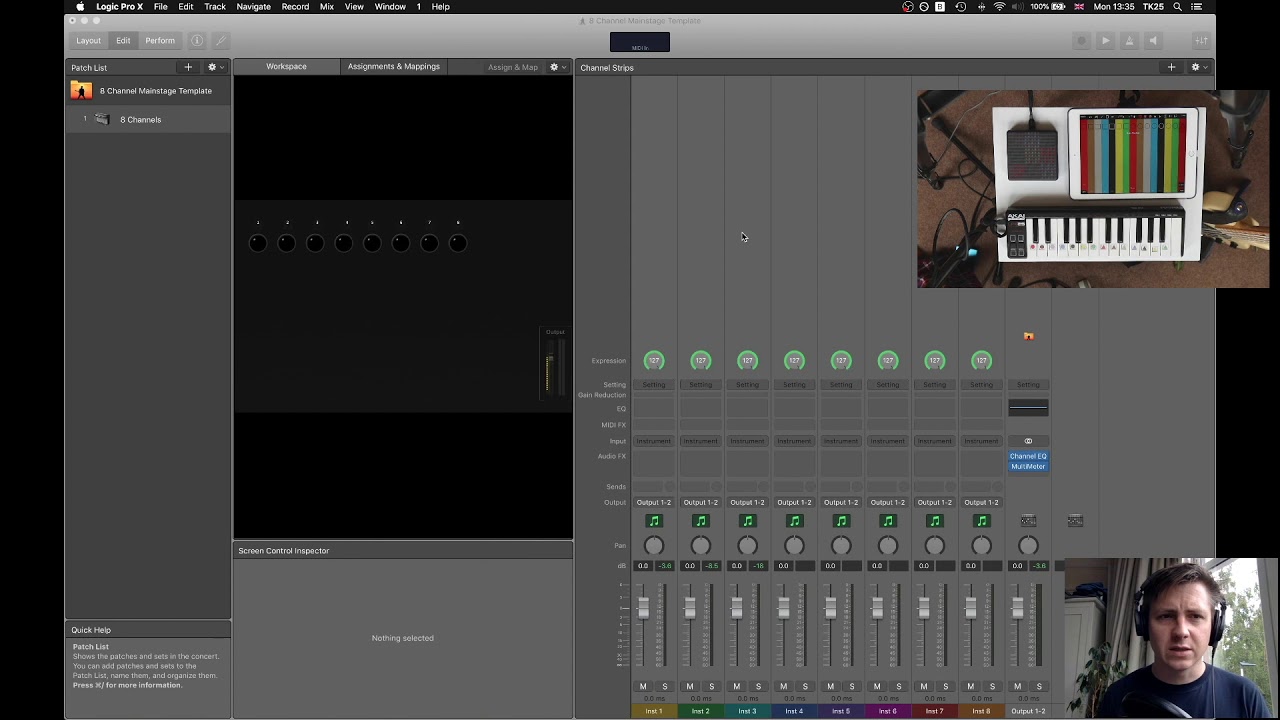This screenshot has width=1280, height=720.
Task: Open the Navigate menu
Action: coord(254,7)
